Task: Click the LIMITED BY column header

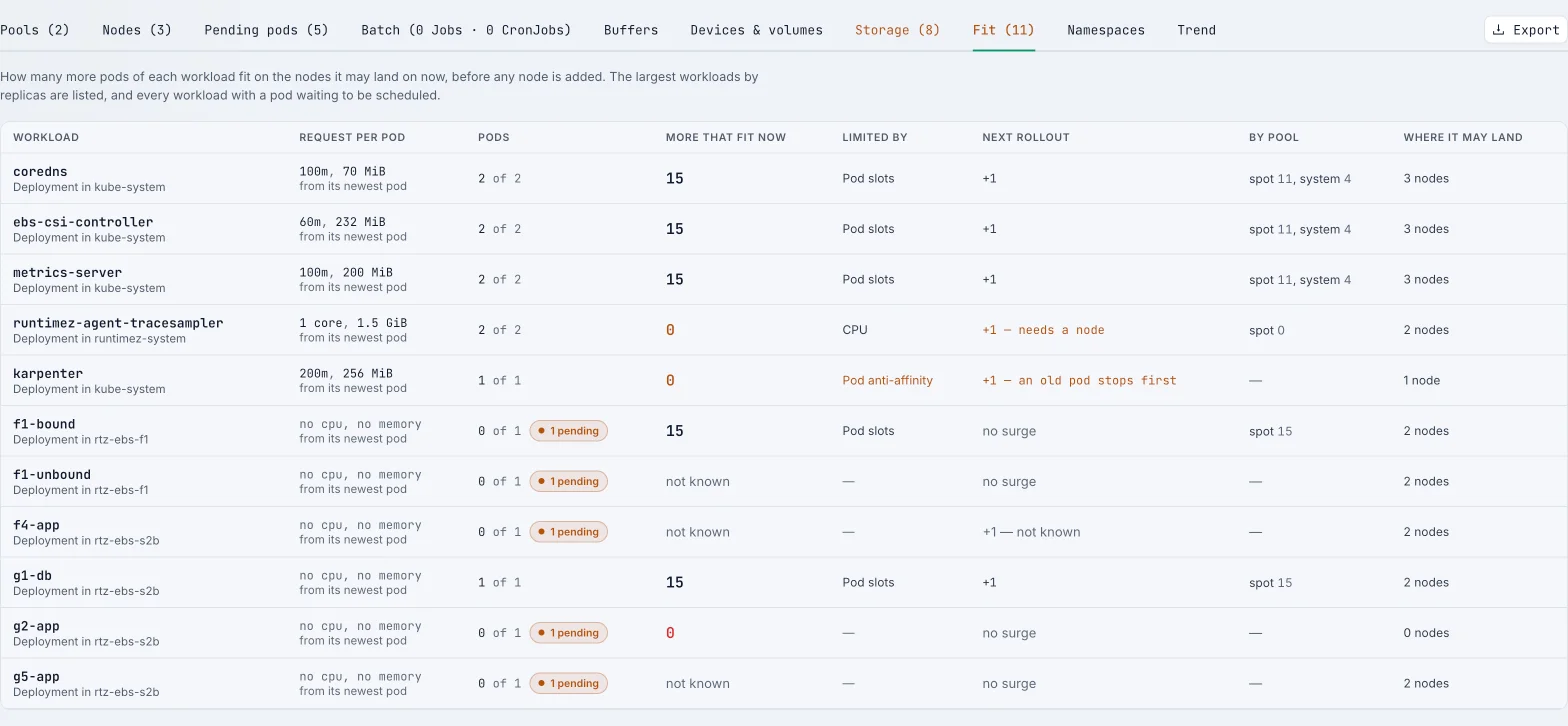Action: point(875,137)
